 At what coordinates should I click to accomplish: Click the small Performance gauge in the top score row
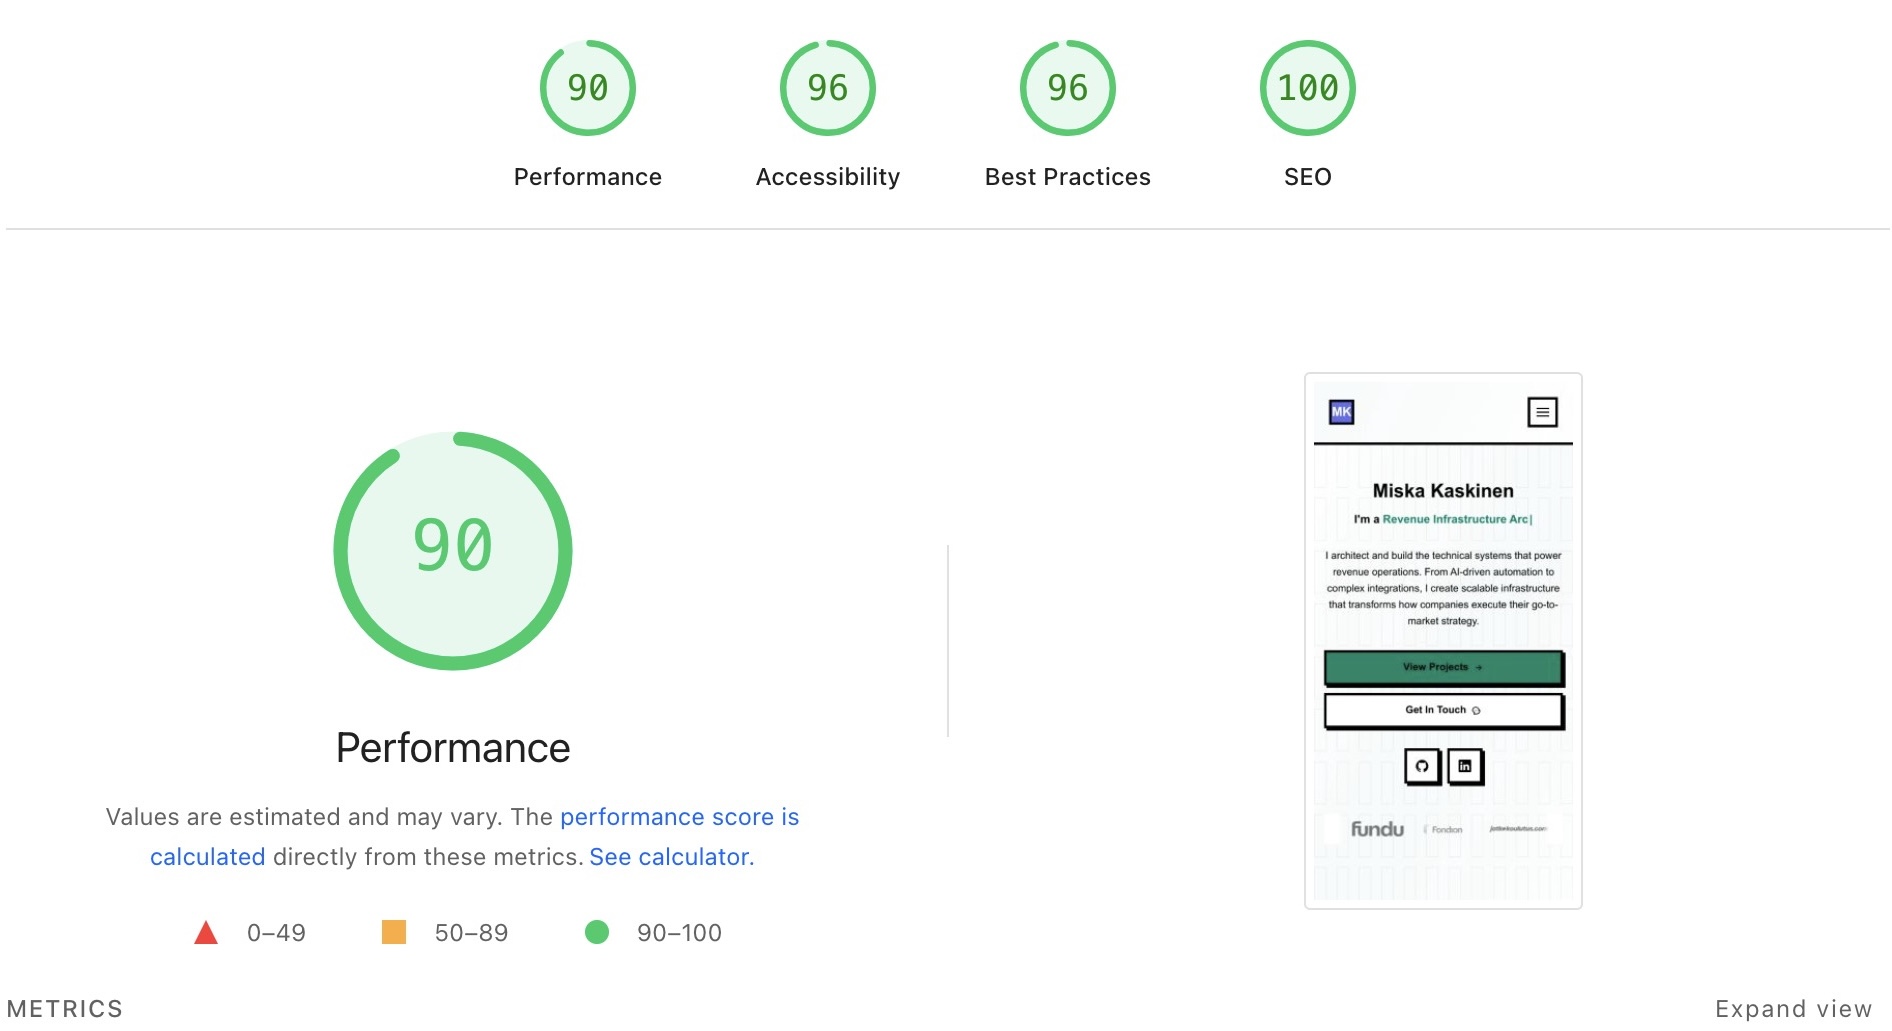click(x=587, y=89)
